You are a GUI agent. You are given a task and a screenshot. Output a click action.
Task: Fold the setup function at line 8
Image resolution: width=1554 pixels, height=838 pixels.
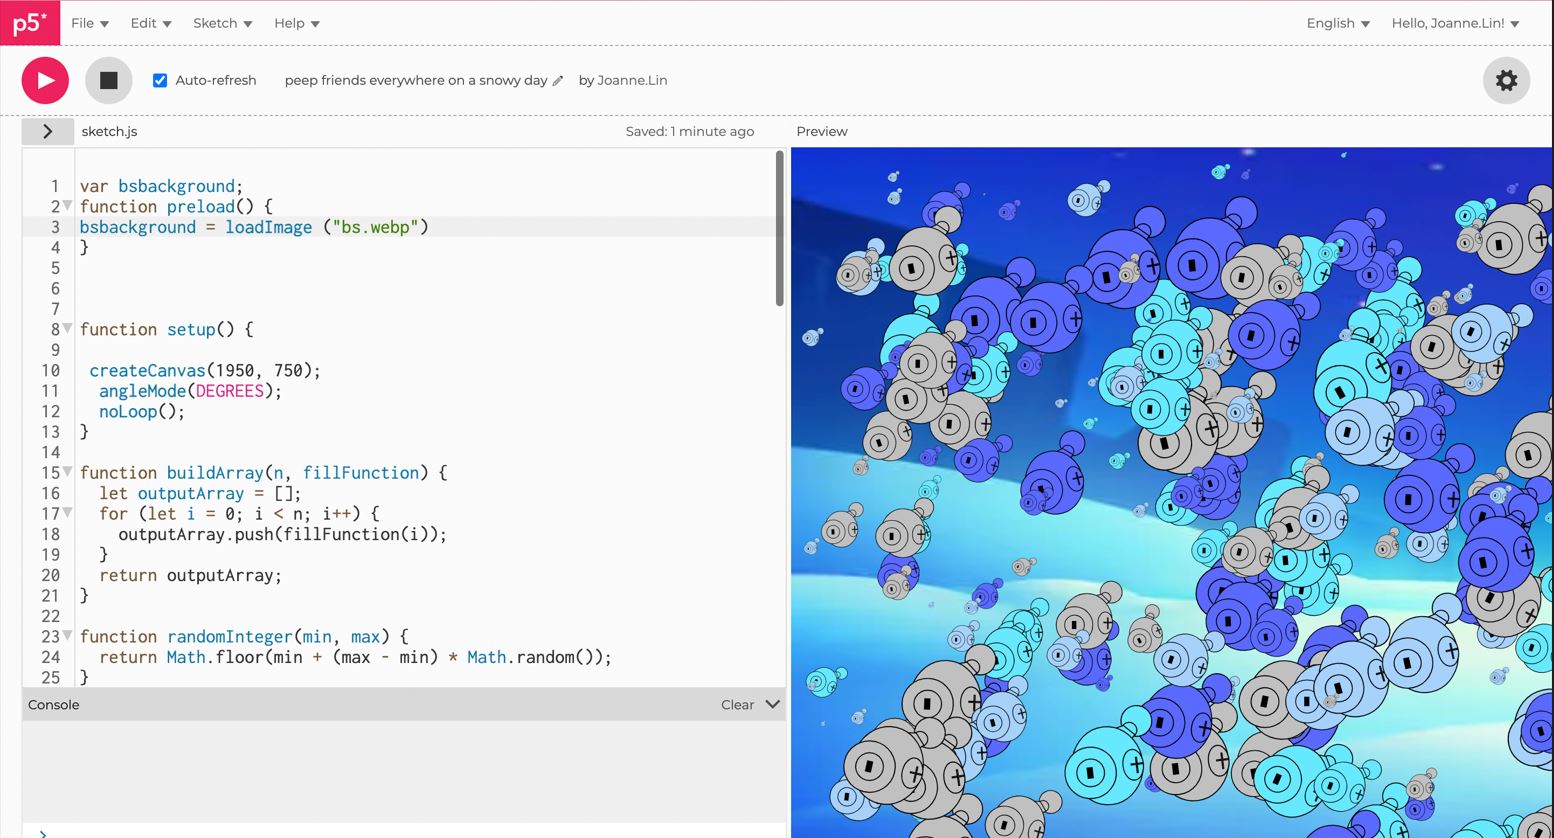(68, 329)
